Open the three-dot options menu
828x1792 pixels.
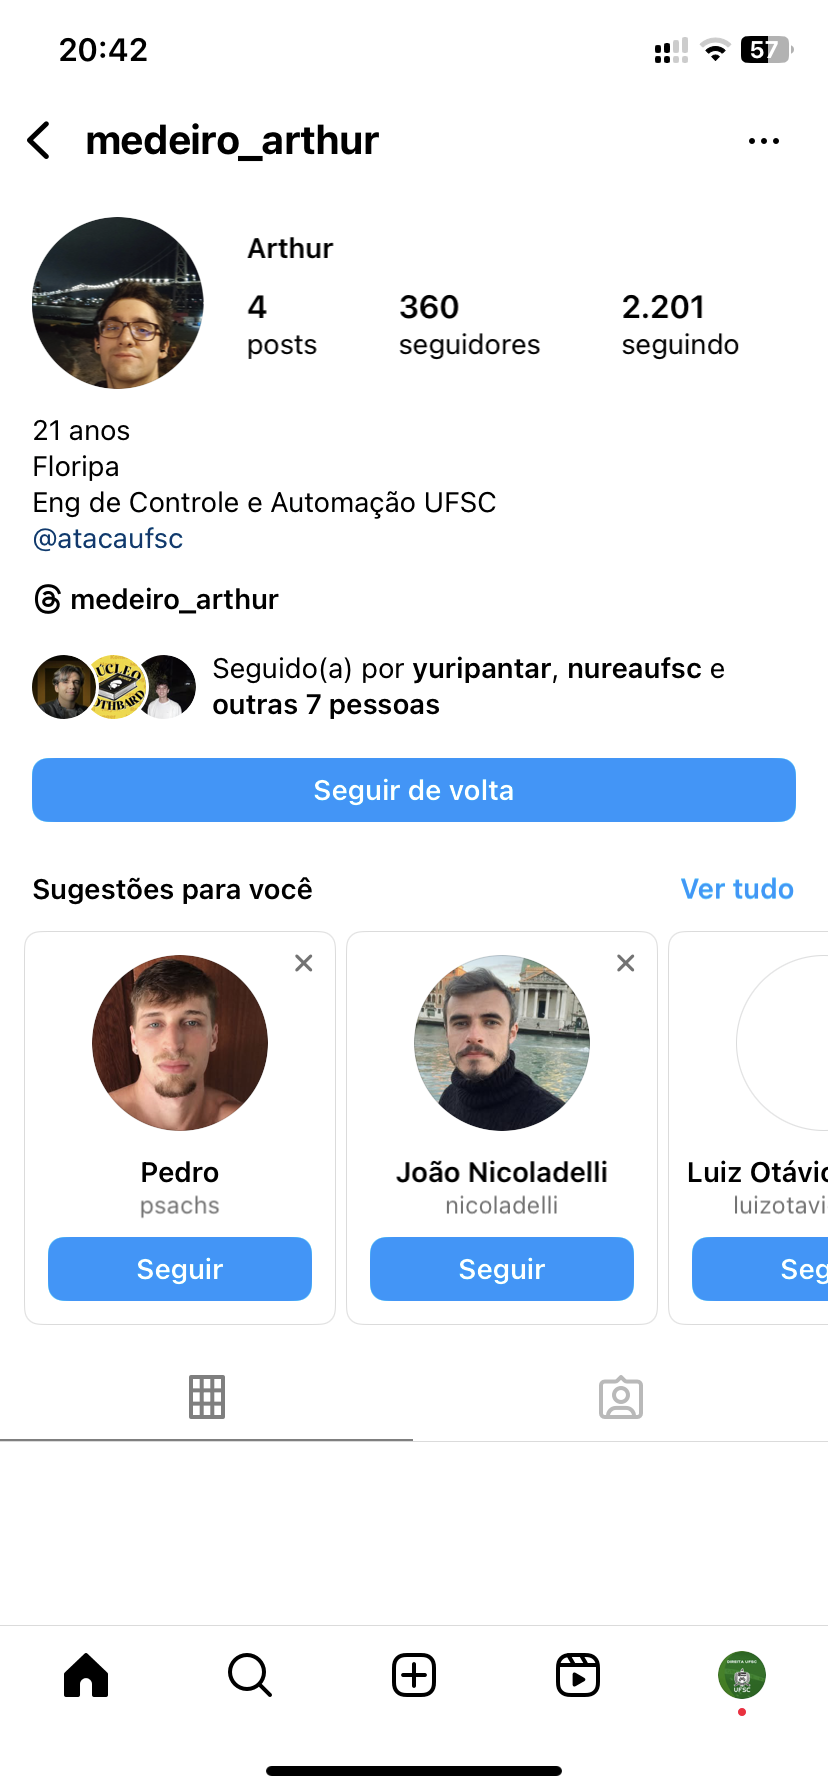[763, 141]
